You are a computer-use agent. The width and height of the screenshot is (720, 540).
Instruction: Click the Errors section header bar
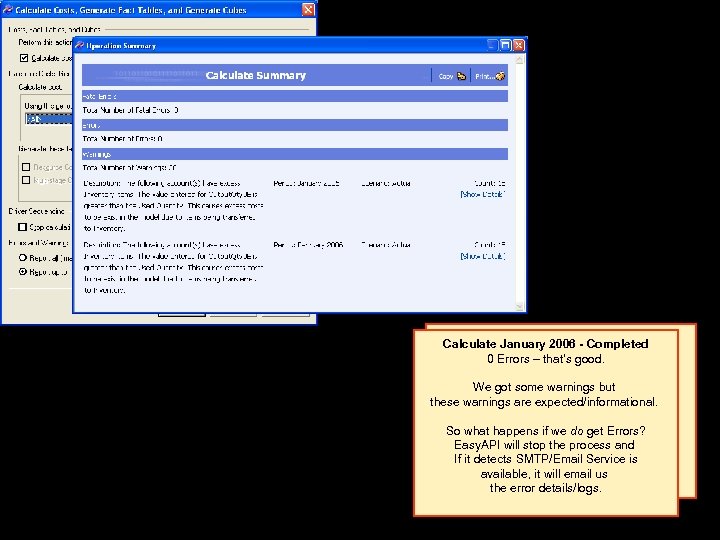point(295,125)
